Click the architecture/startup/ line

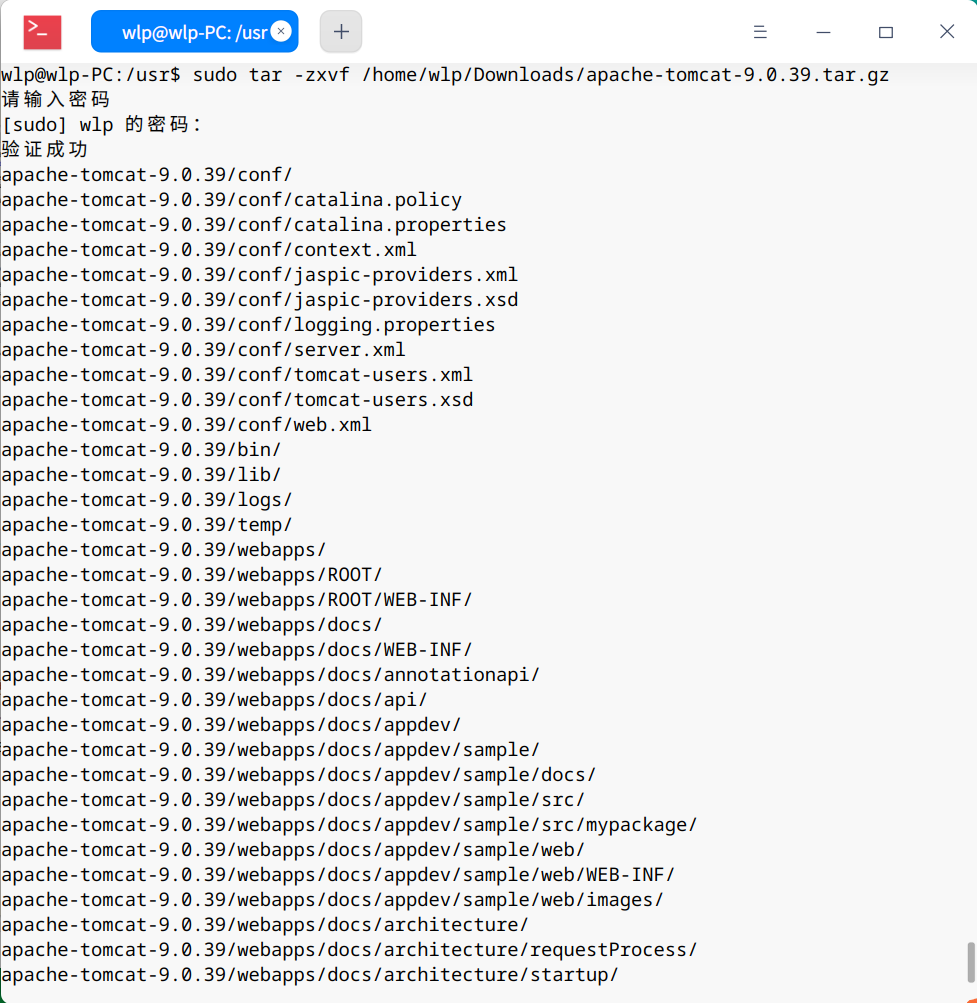[x=310, y=974]
